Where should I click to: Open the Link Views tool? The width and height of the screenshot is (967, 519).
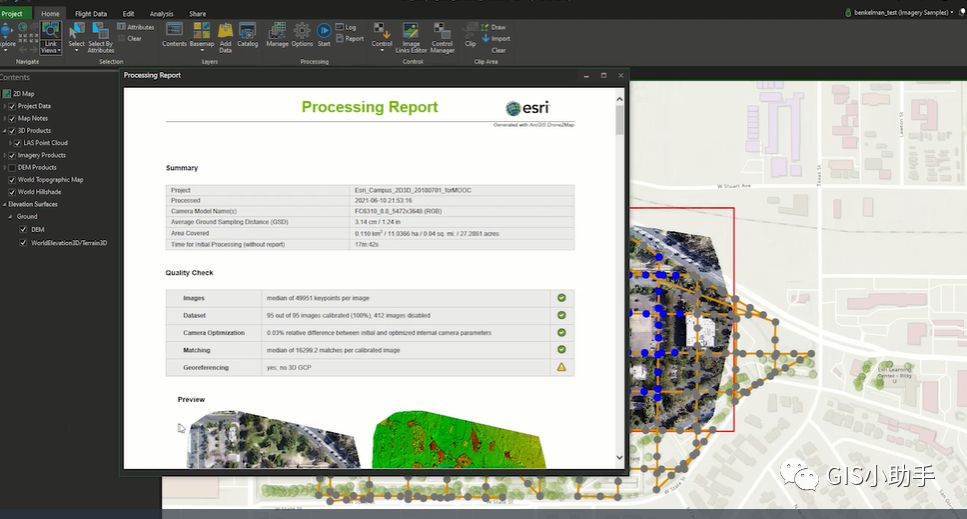[x=50, y=38]
